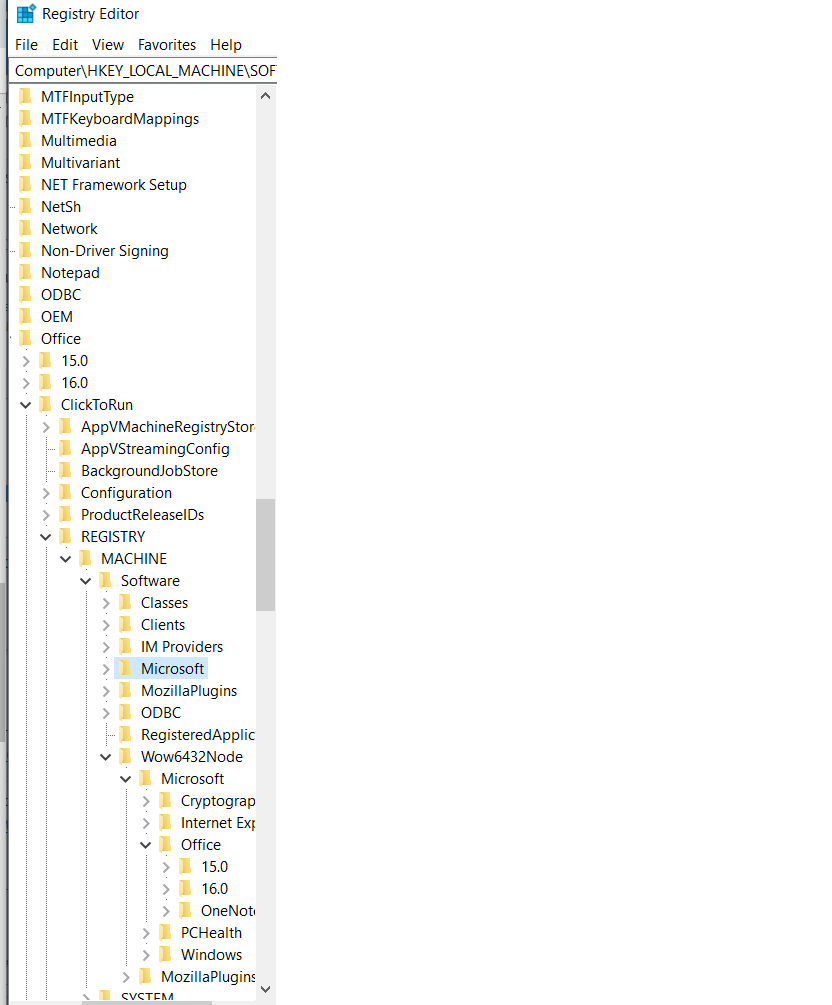832x1005 pixels.
Task: Expand the 15.0 key under top-level Office
Action: 26,361
